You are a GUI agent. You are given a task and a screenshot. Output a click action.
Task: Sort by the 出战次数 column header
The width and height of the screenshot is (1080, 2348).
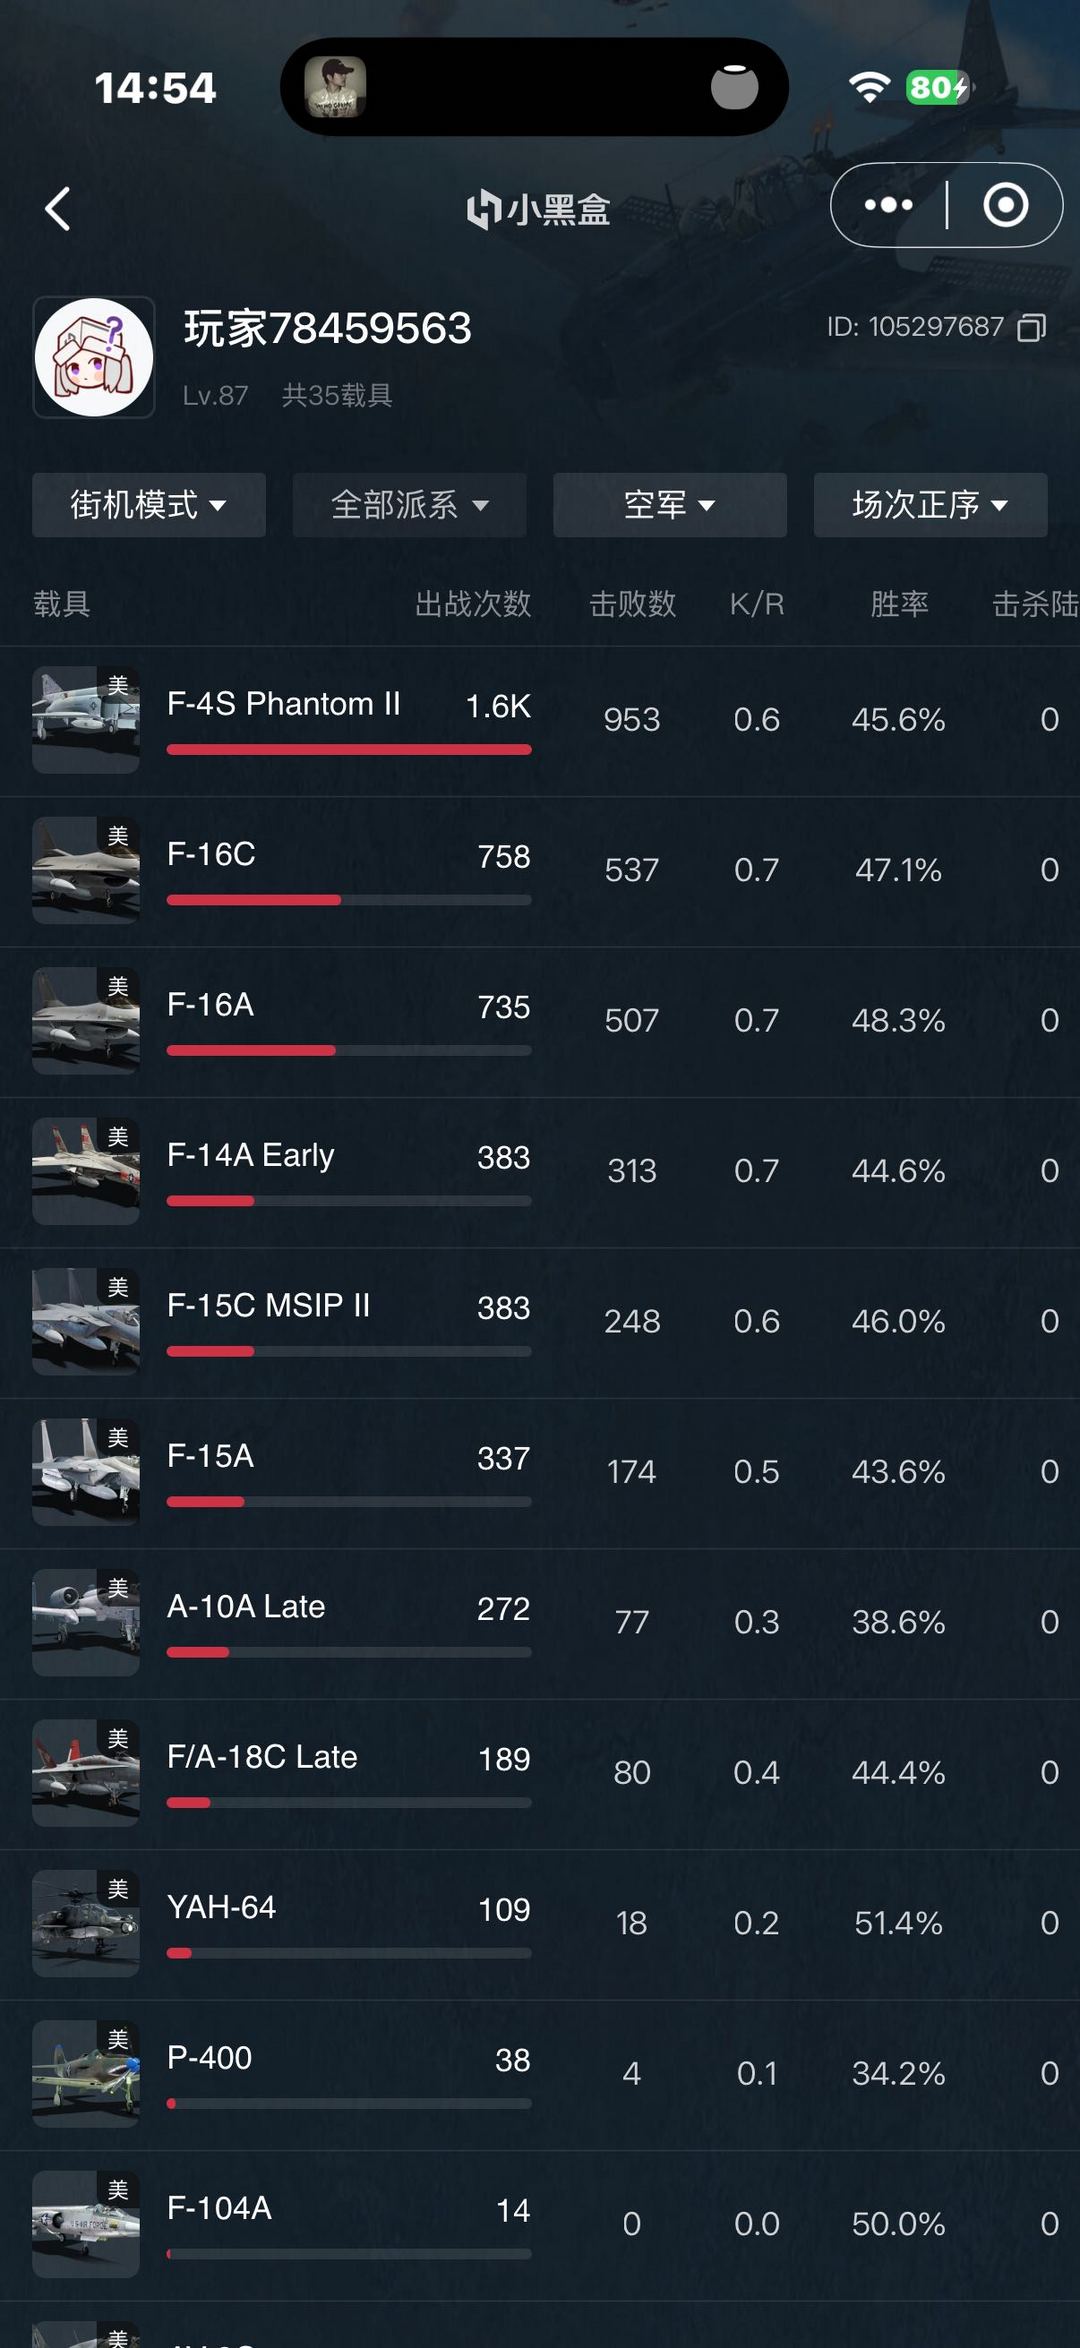pos(473,604)
